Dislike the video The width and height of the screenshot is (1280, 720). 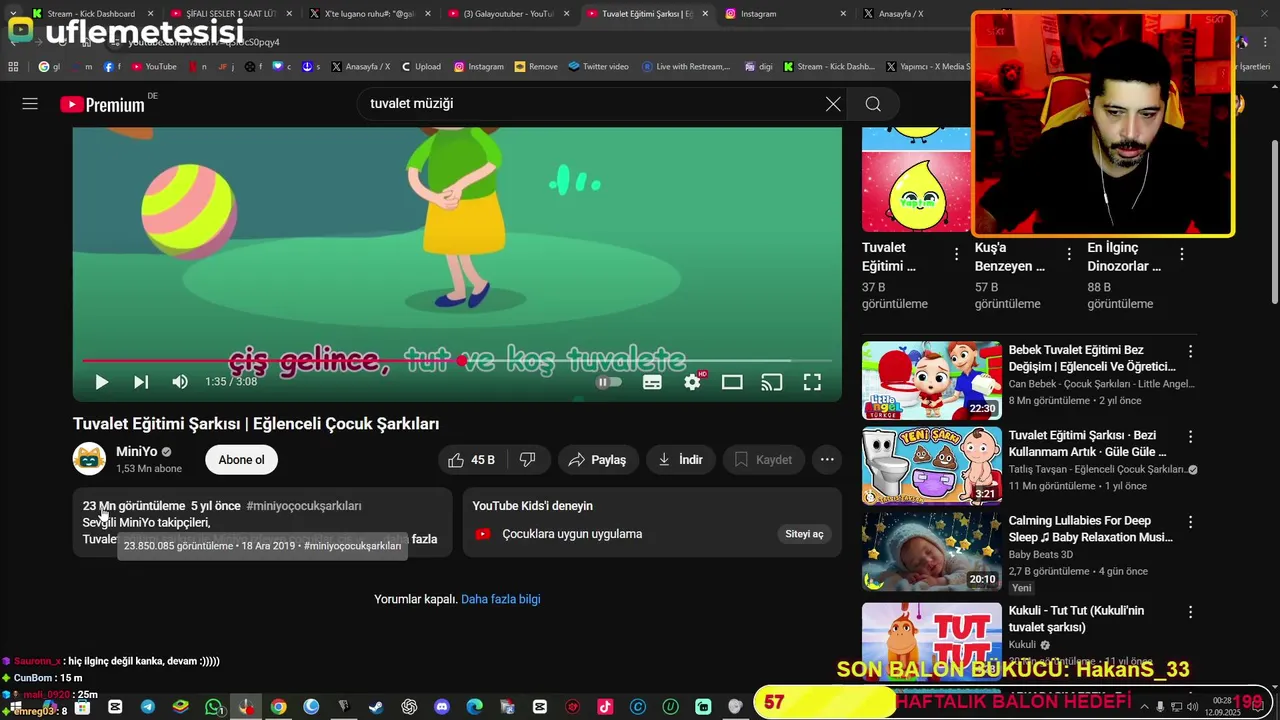(x=528, y=460)
